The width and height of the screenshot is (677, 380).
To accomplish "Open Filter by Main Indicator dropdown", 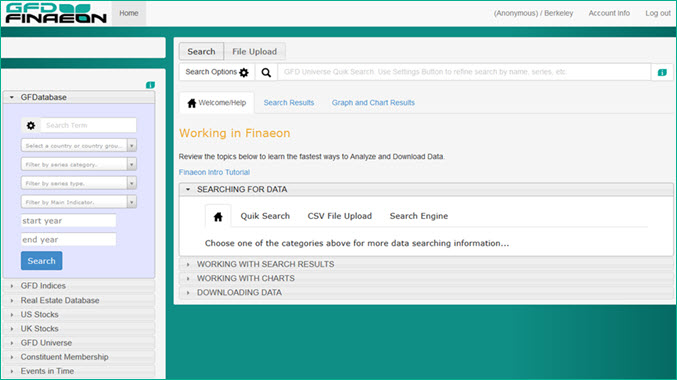I will point(79,202).
